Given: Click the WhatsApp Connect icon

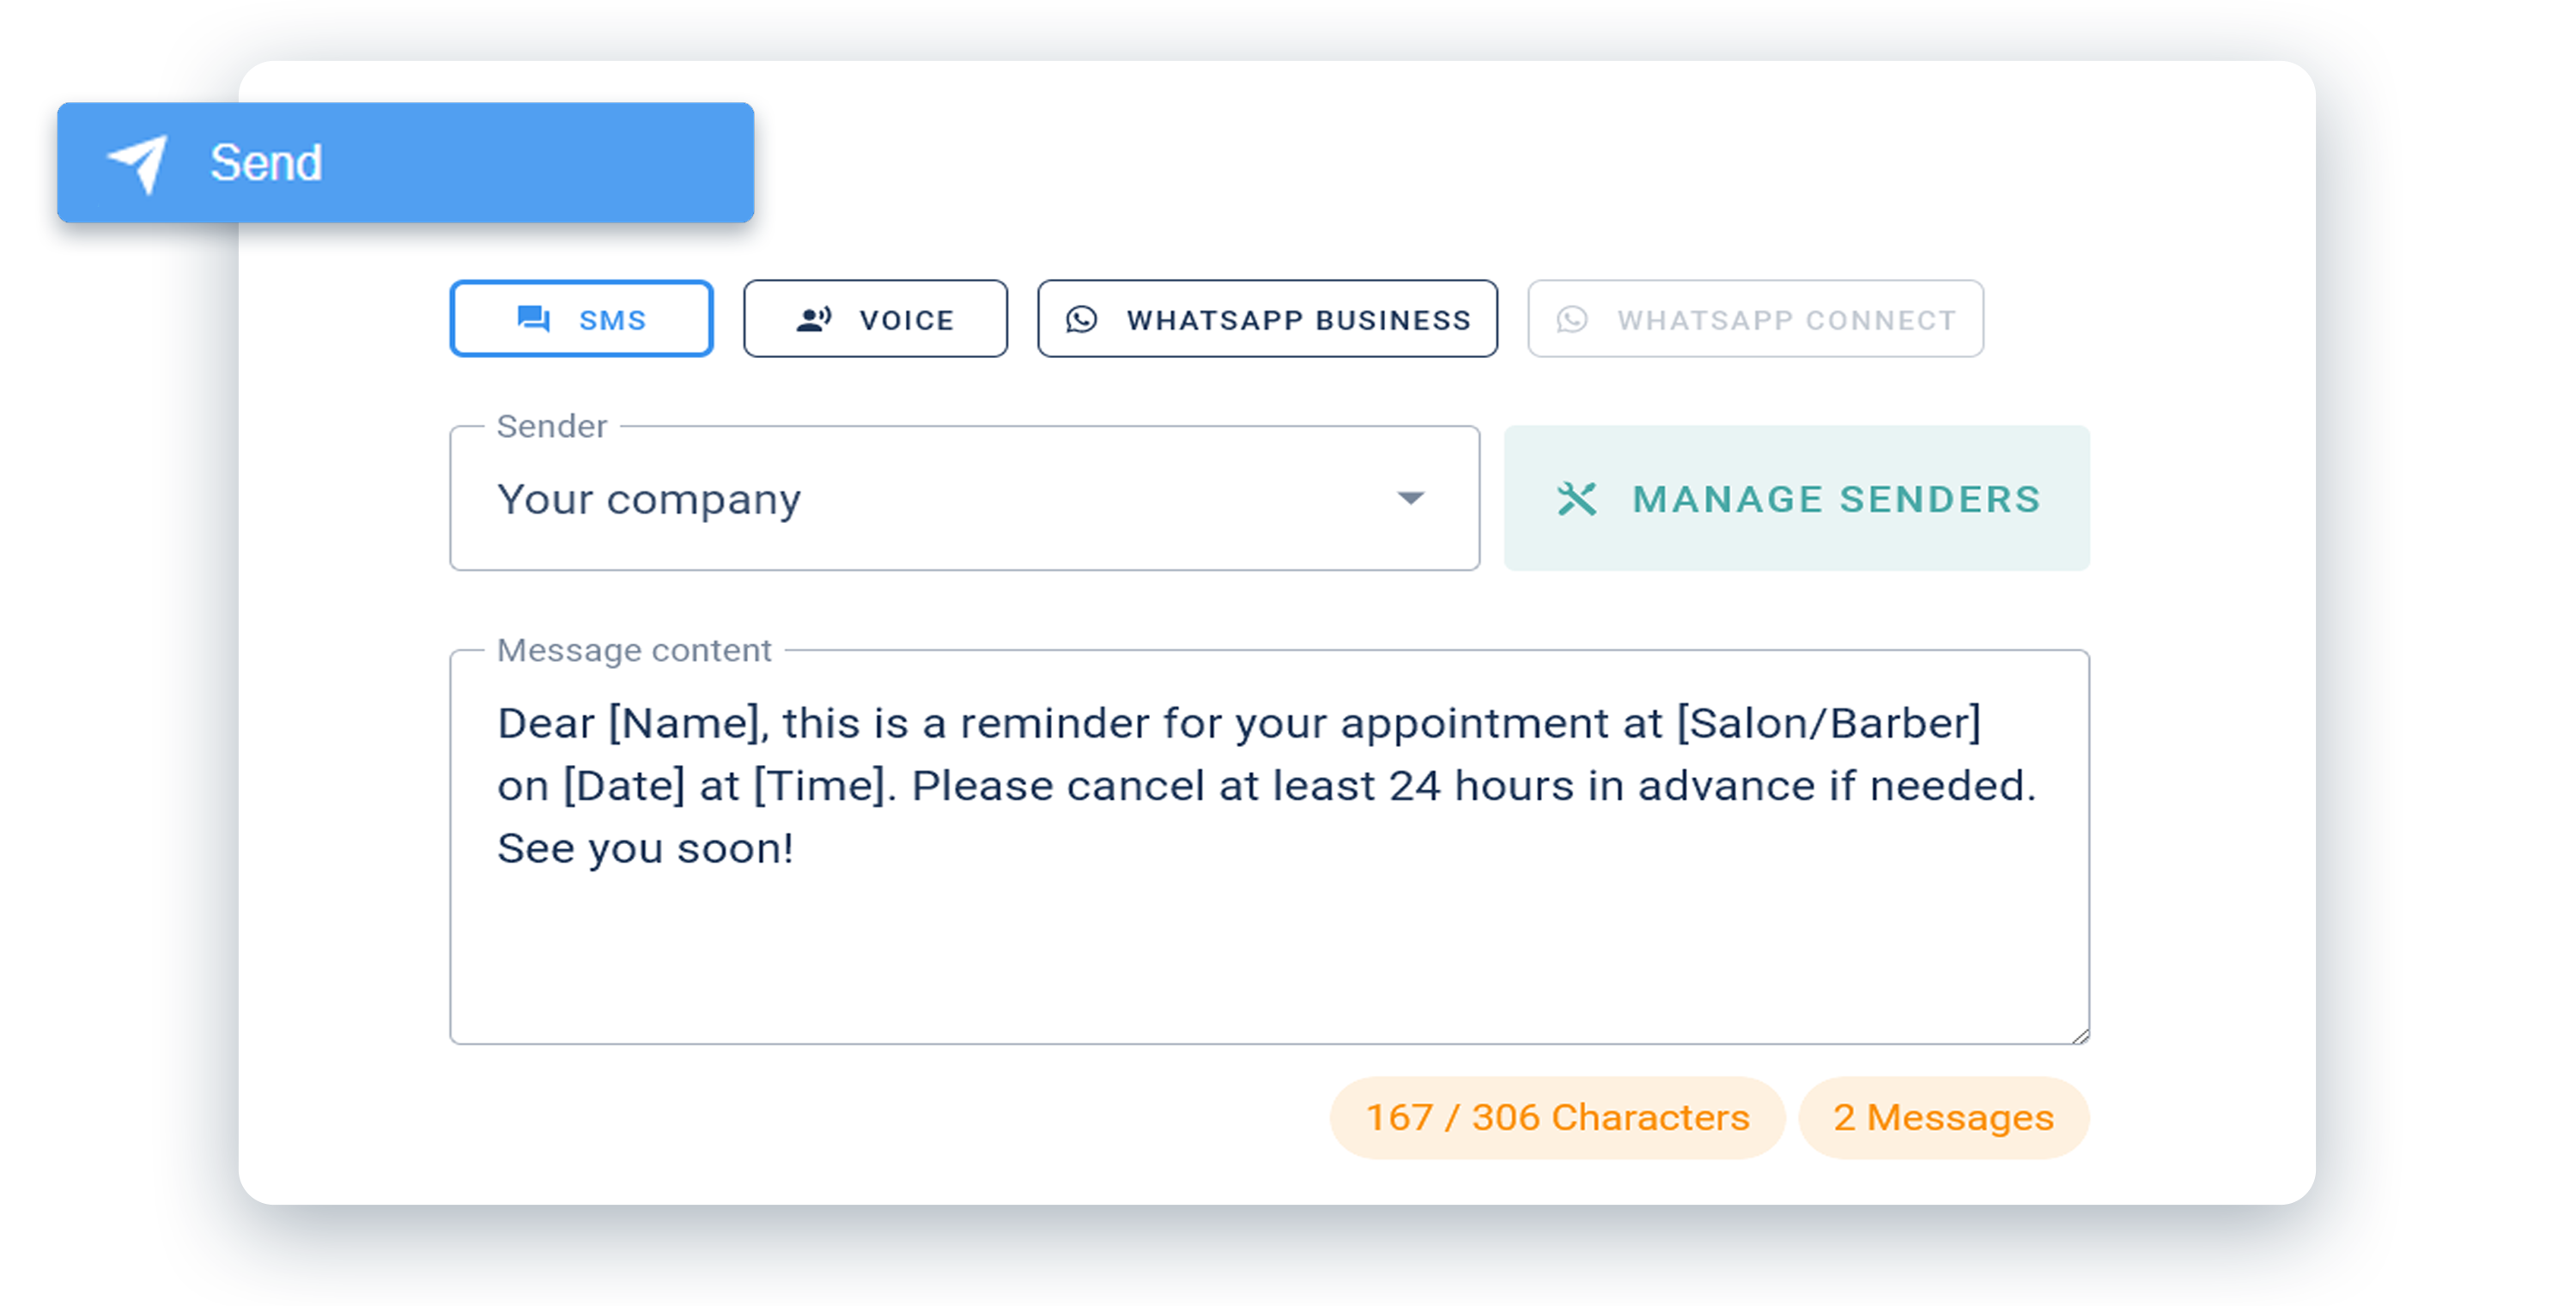Looking at the screenshot, I should coord(1574,319).
